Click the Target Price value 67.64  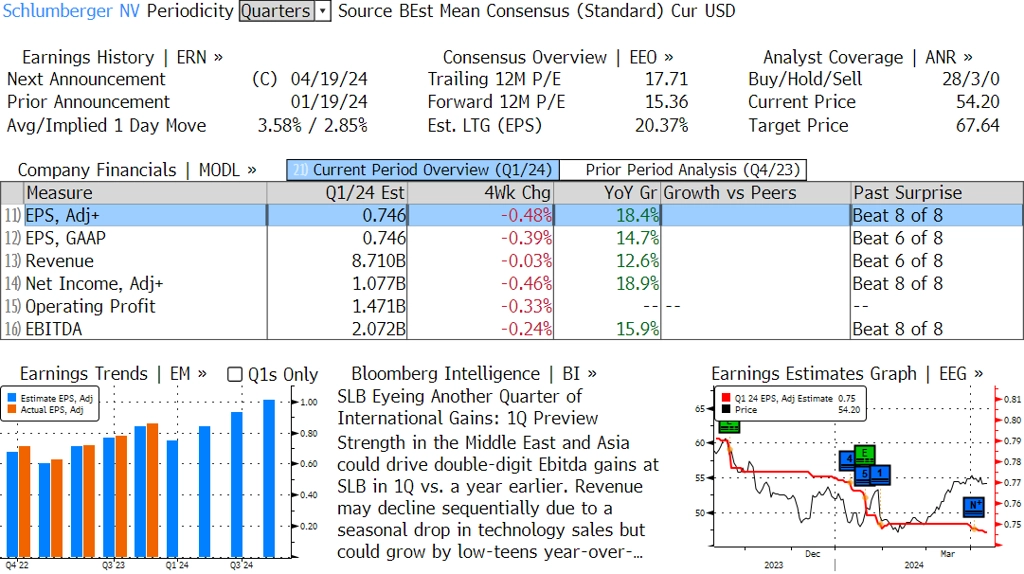pyautogui.click(x=978, y=125)
